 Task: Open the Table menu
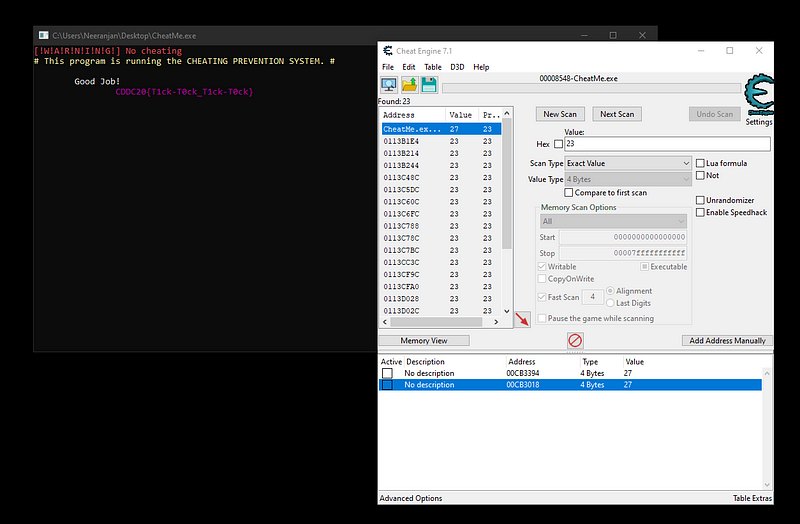point(433,67)
